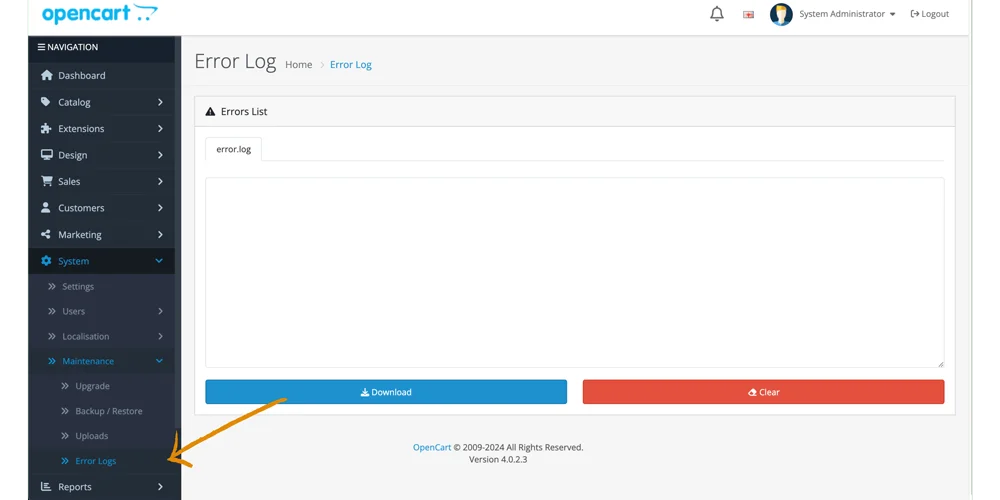Click the Uploads double-arrow icon
Image resolution: width=1000 pixels, height=500 pixels.
pyautogui.click(x=65, y=436)
